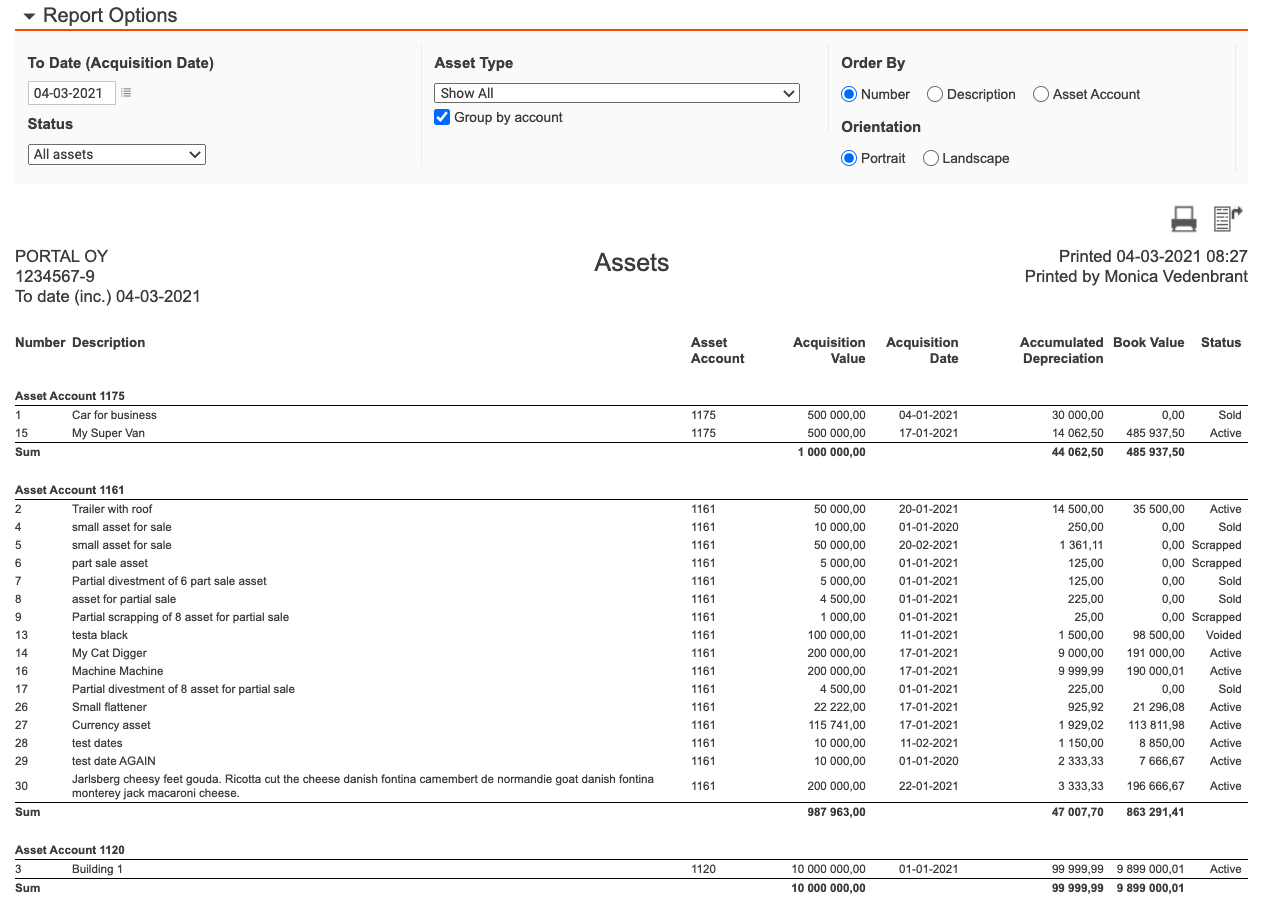
Task: Click the Asset Account 1161 group heading
Action: click(x=70, y=490)
